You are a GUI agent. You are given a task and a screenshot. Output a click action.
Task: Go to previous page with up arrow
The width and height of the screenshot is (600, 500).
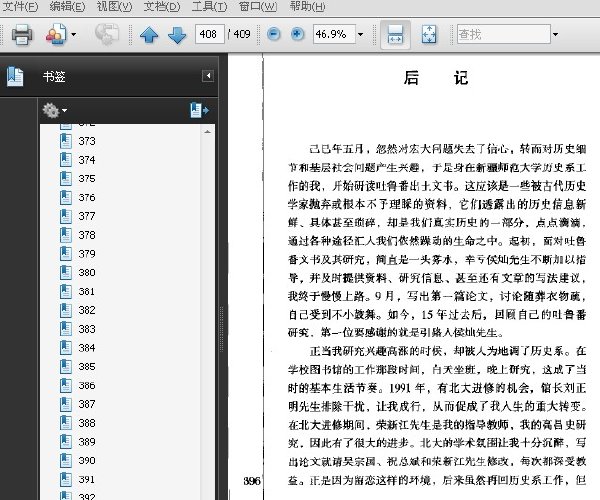pyautogui.click(x=149, y=35)
